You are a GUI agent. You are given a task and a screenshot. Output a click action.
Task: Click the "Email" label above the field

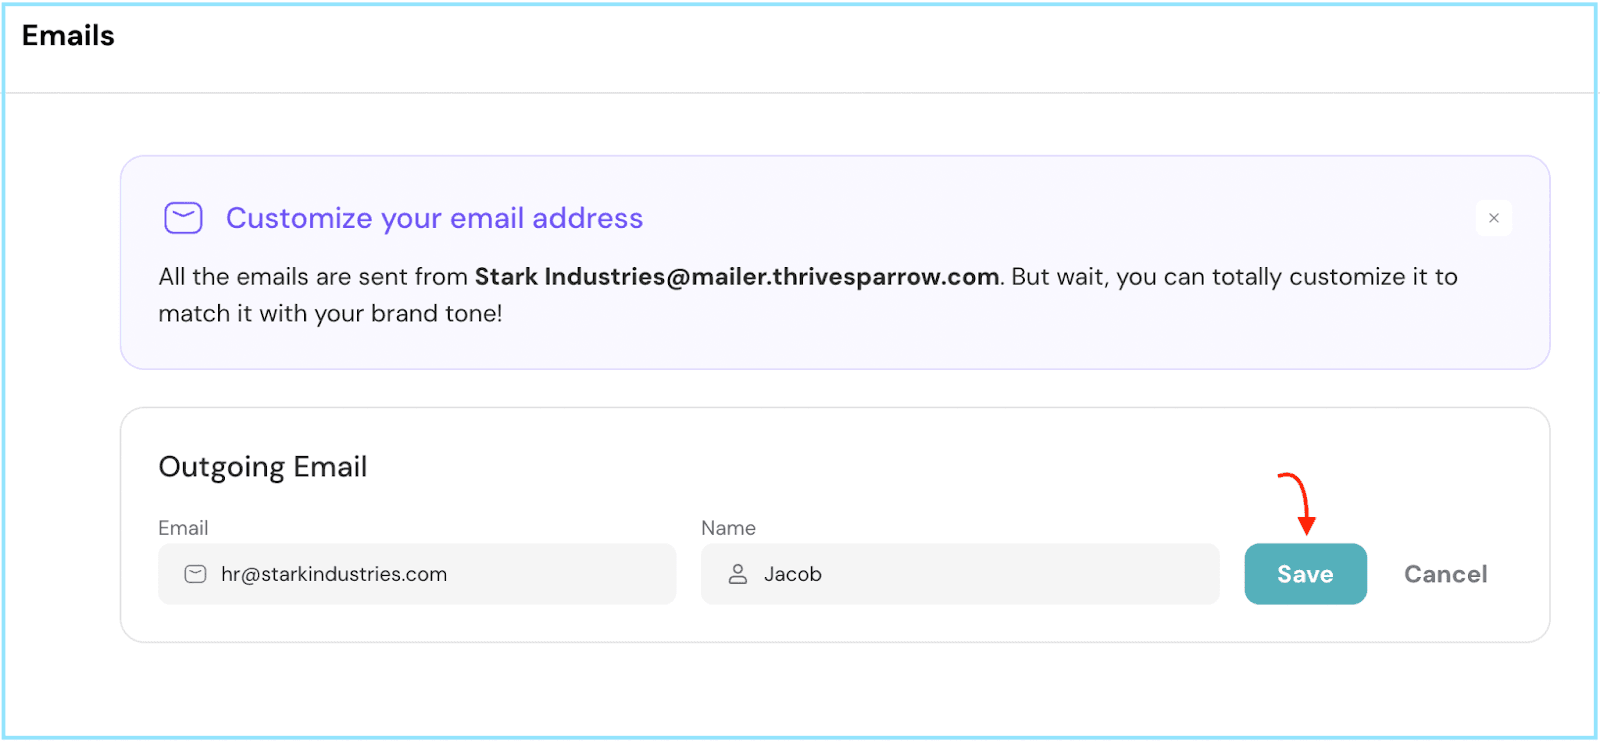coord(183,528)
